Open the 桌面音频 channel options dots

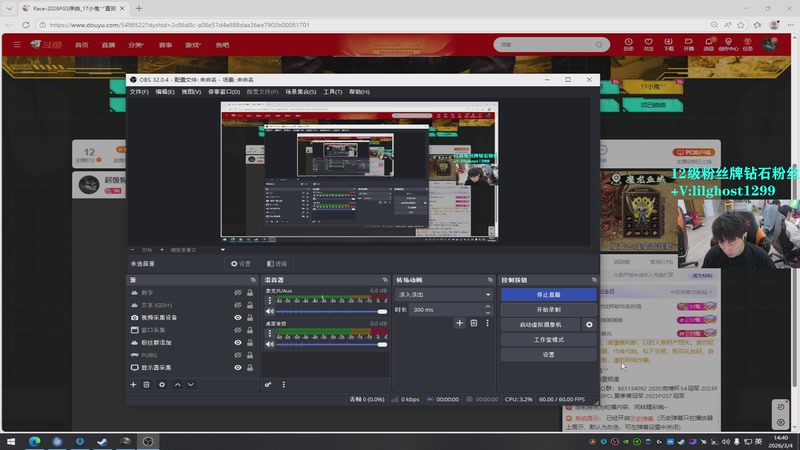pos(270,334)
